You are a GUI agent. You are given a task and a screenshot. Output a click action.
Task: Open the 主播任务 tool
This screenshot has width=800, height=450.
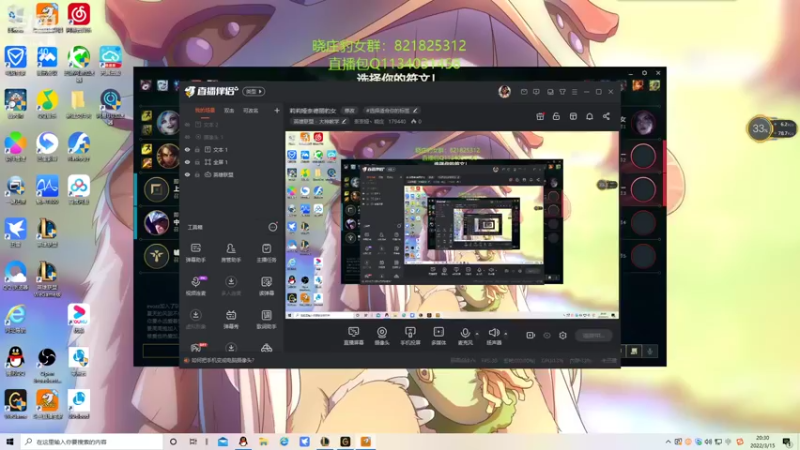266,253
